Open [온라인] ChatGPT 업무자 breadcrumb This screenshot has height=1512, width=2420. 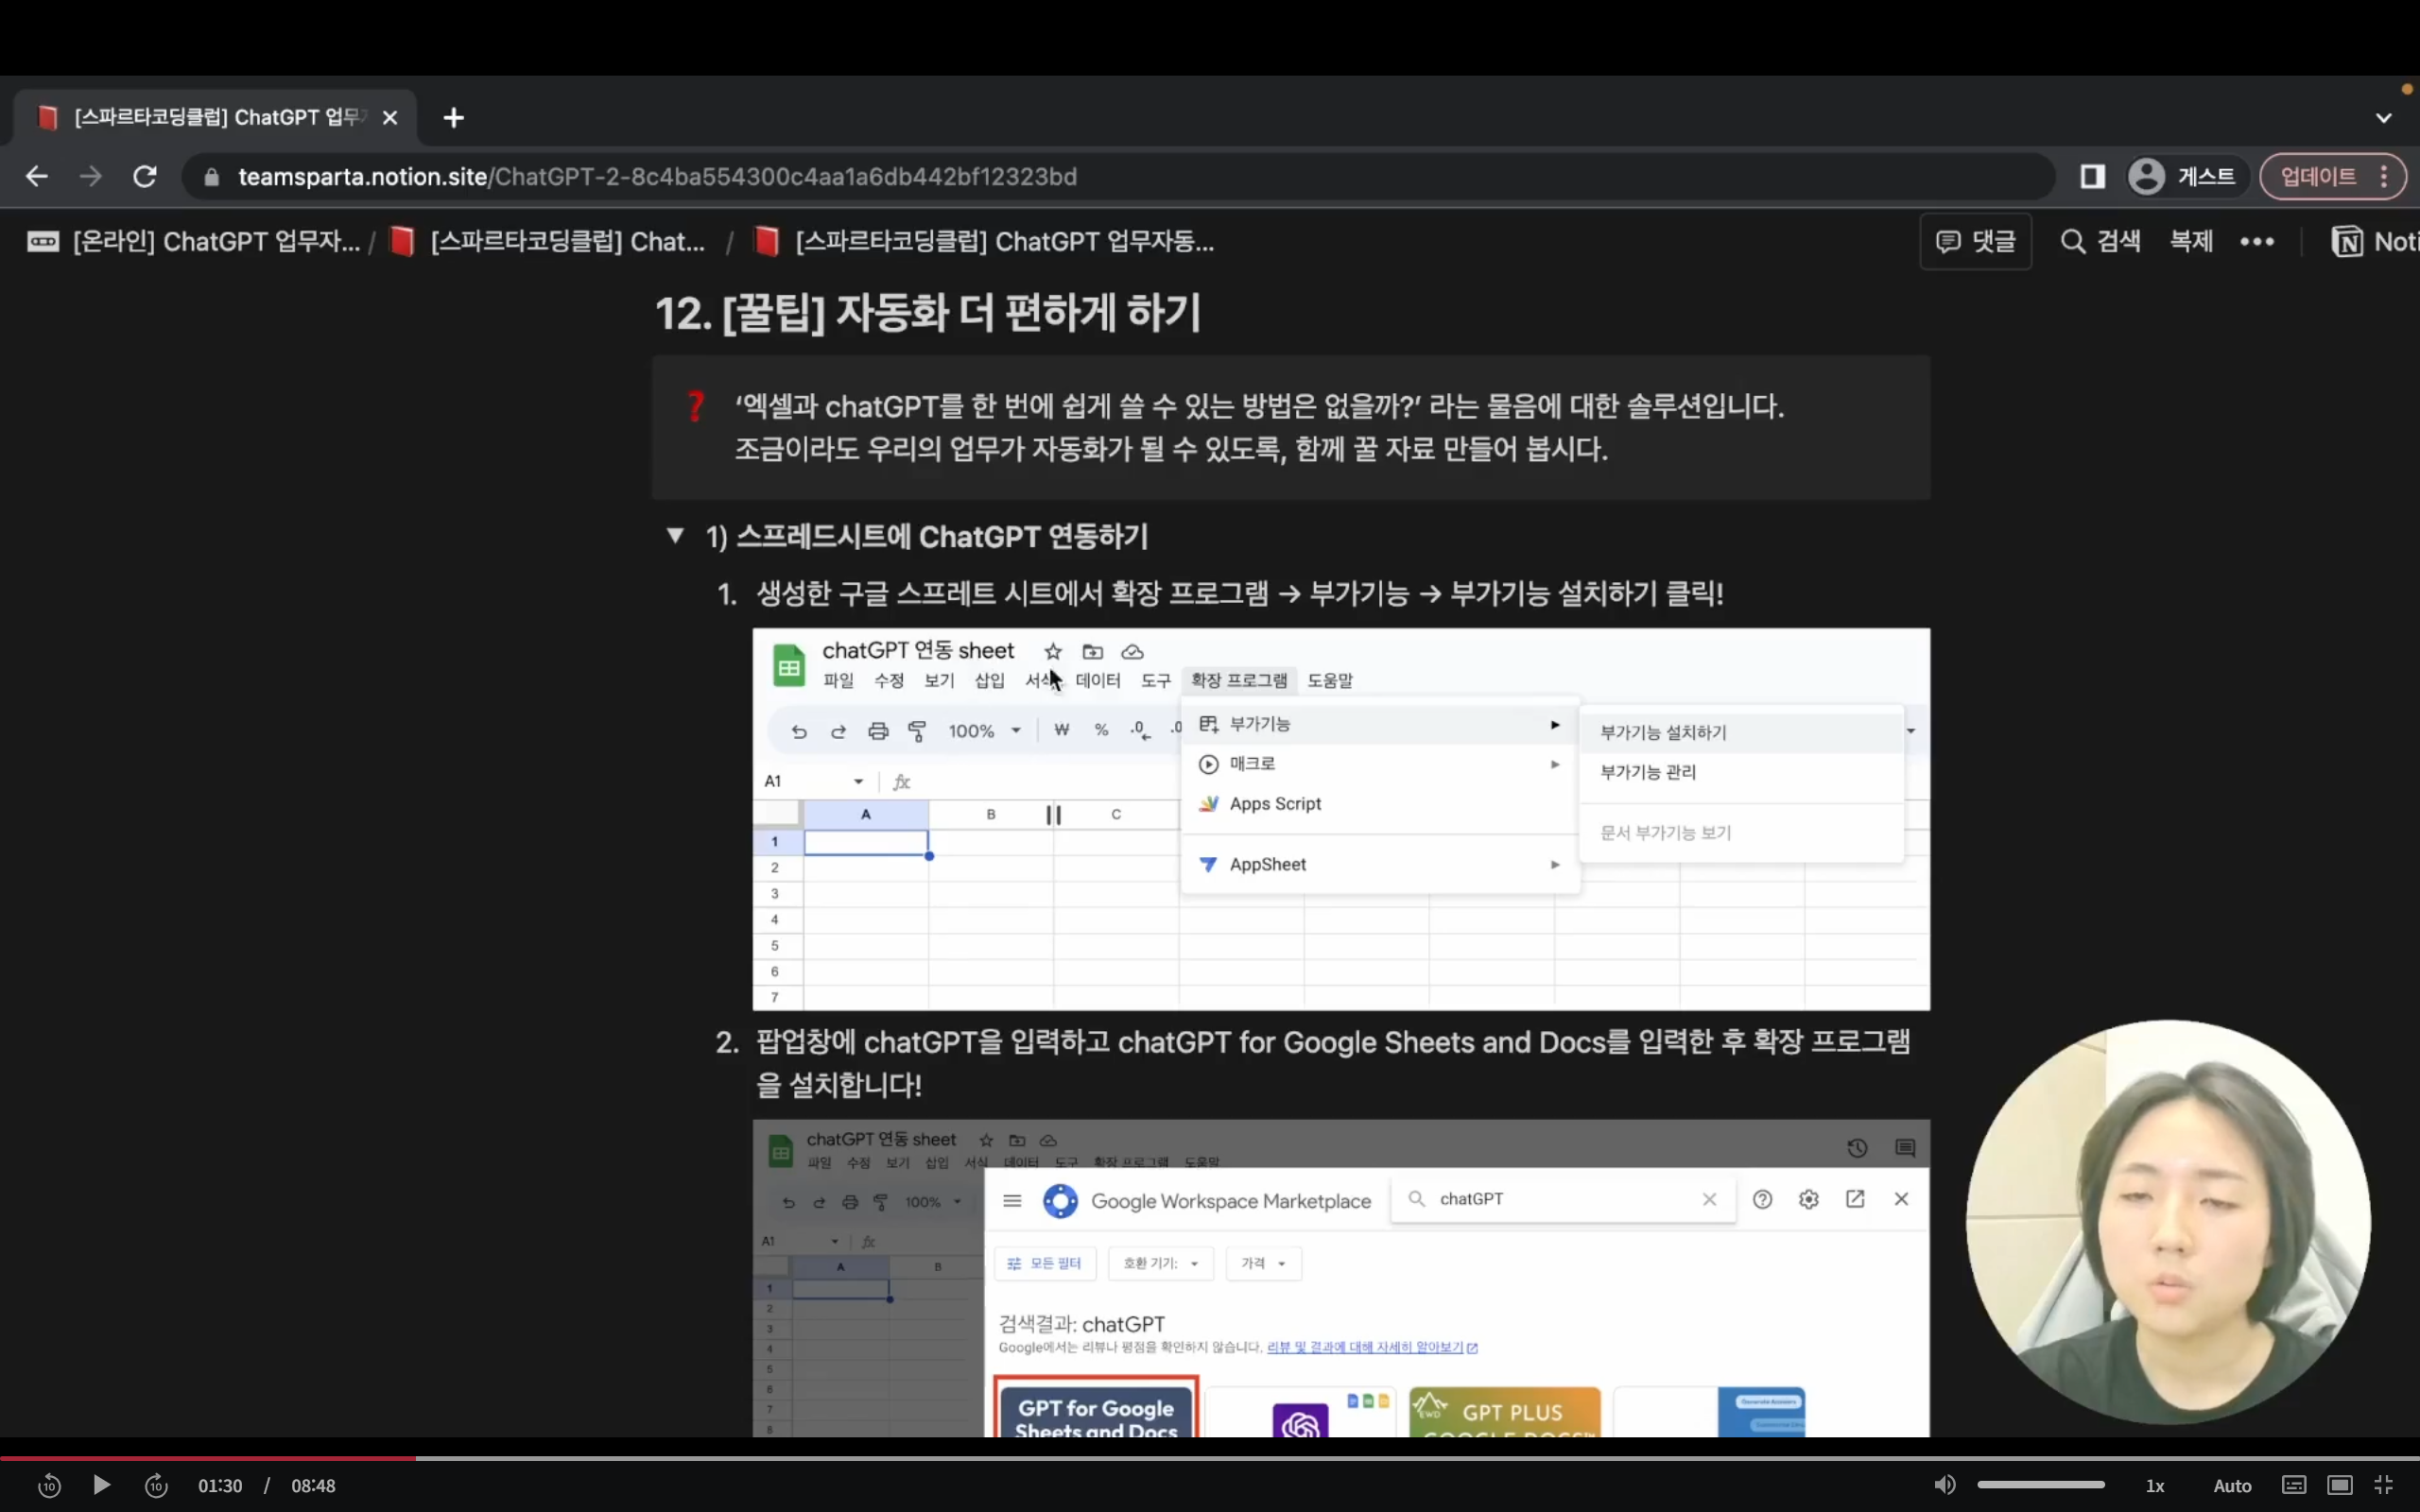194,241
